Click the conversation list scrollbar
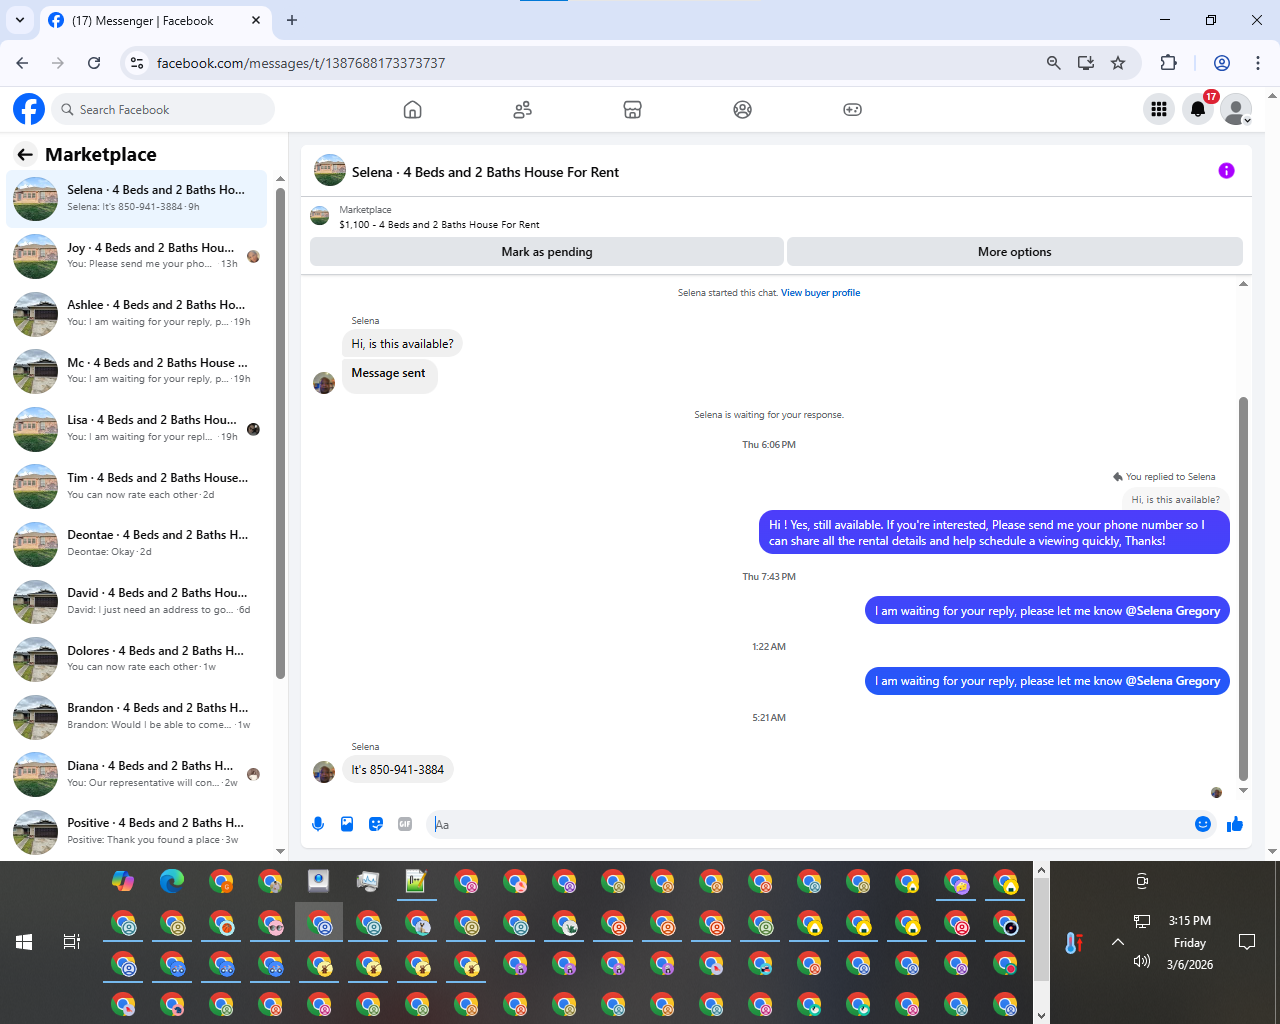The width and height of the screenshot is (1280, 1024). pos(280,433)
